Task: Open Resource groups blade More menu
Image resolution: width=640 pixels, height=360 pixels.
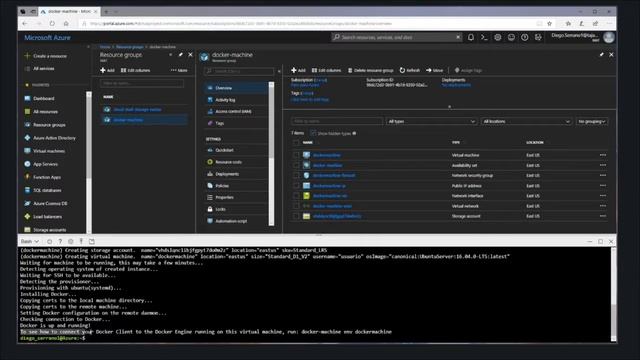Action: pos(179,70)
